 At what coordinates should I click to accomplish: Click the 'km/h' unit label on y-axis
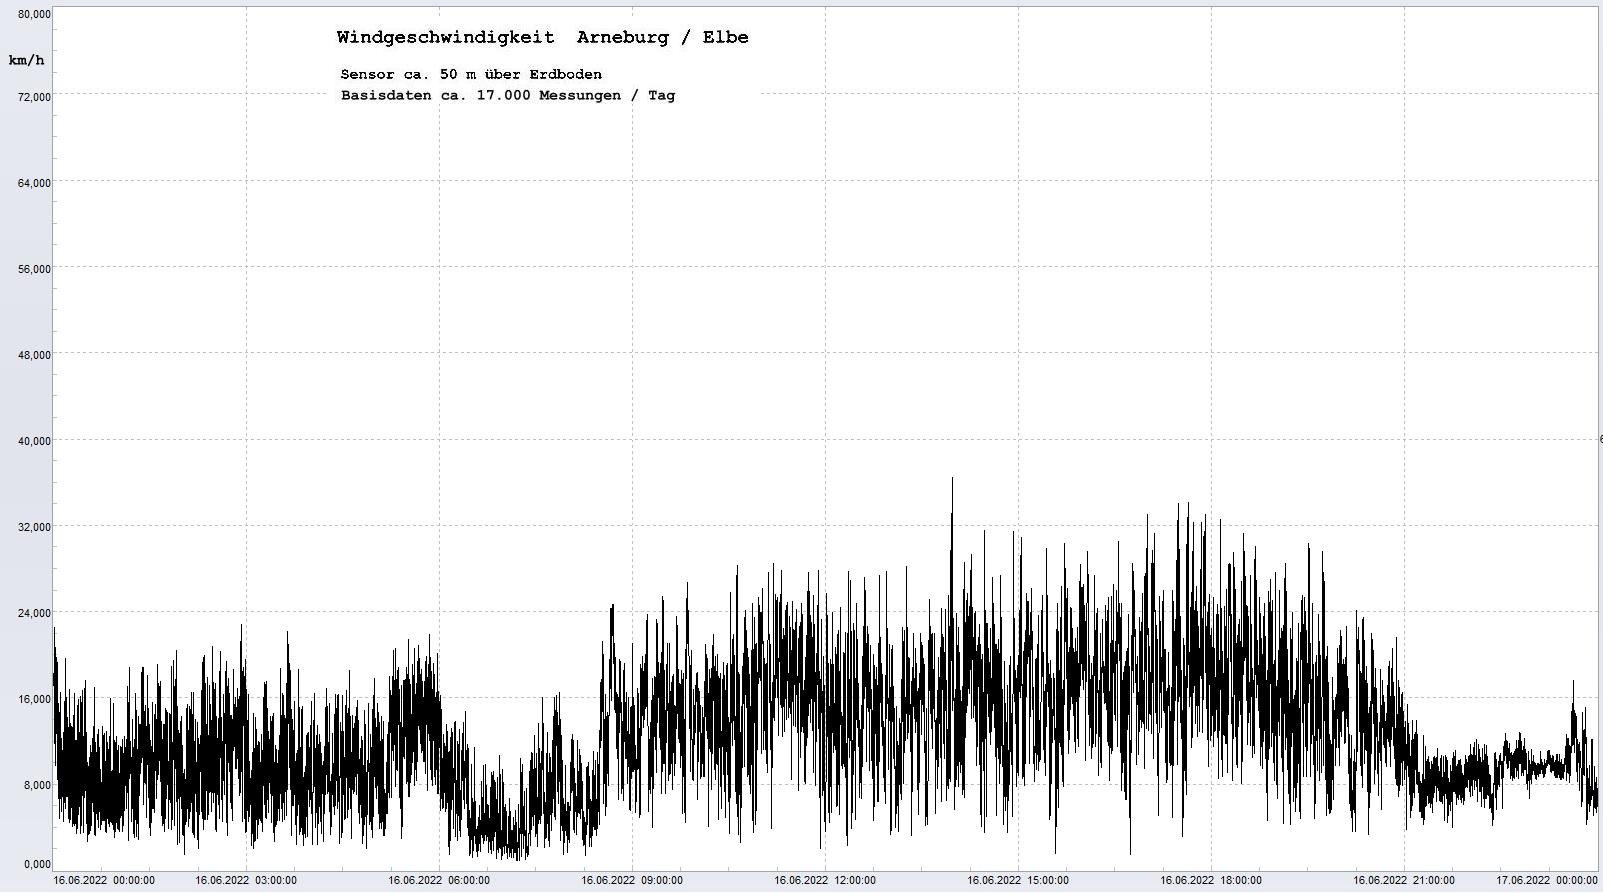click(27, 61)
